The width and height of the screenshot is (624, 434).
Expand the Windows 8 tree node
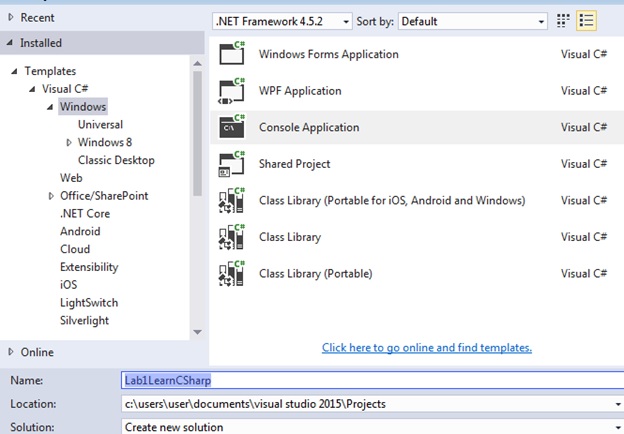(69, 142)
